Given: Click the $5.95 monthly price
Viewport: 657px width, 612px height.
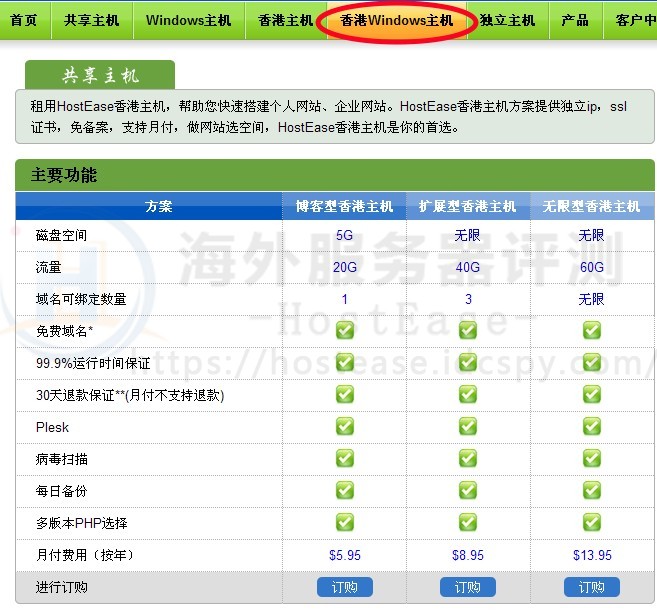Looking at the screenshot, I should (344, 555).
